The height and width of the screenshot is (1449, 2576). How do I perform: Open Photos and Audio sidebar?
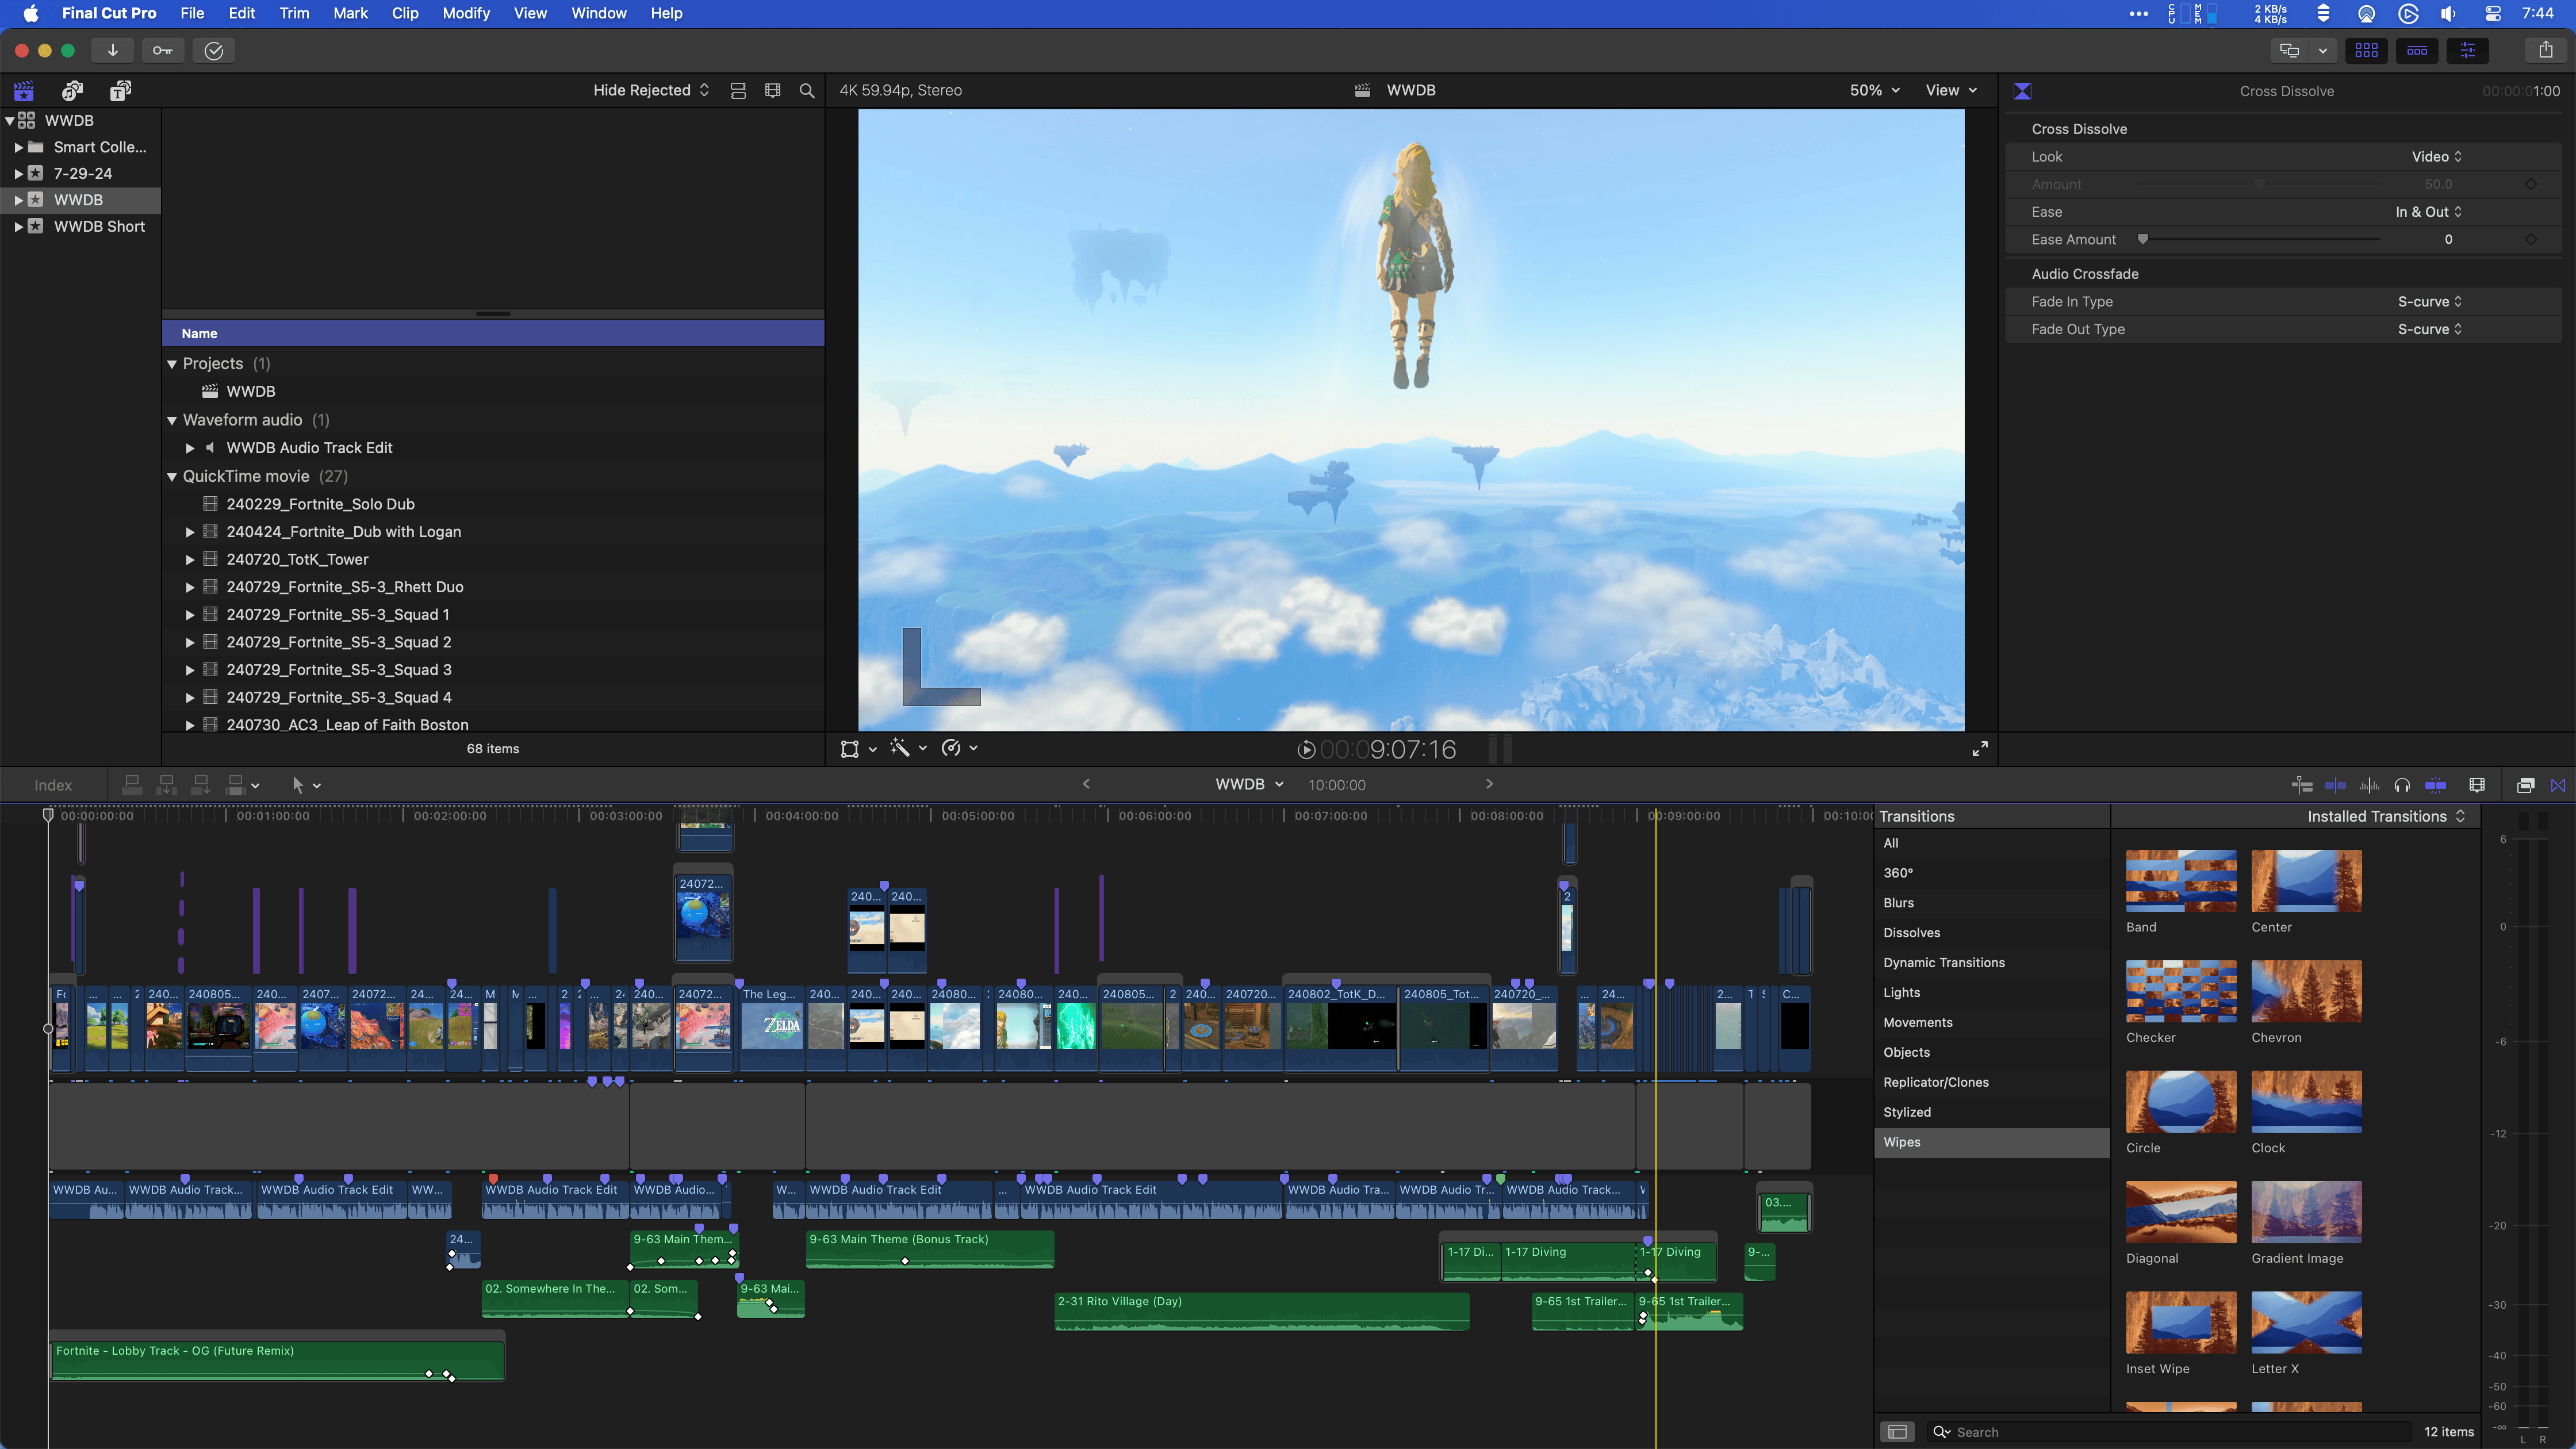pos(72,91)
